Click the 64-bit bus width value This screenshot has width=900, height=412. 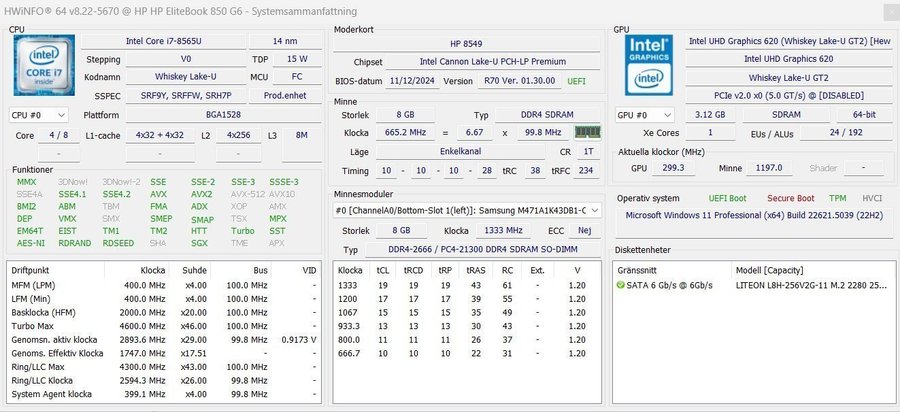(x=864, y=115)
